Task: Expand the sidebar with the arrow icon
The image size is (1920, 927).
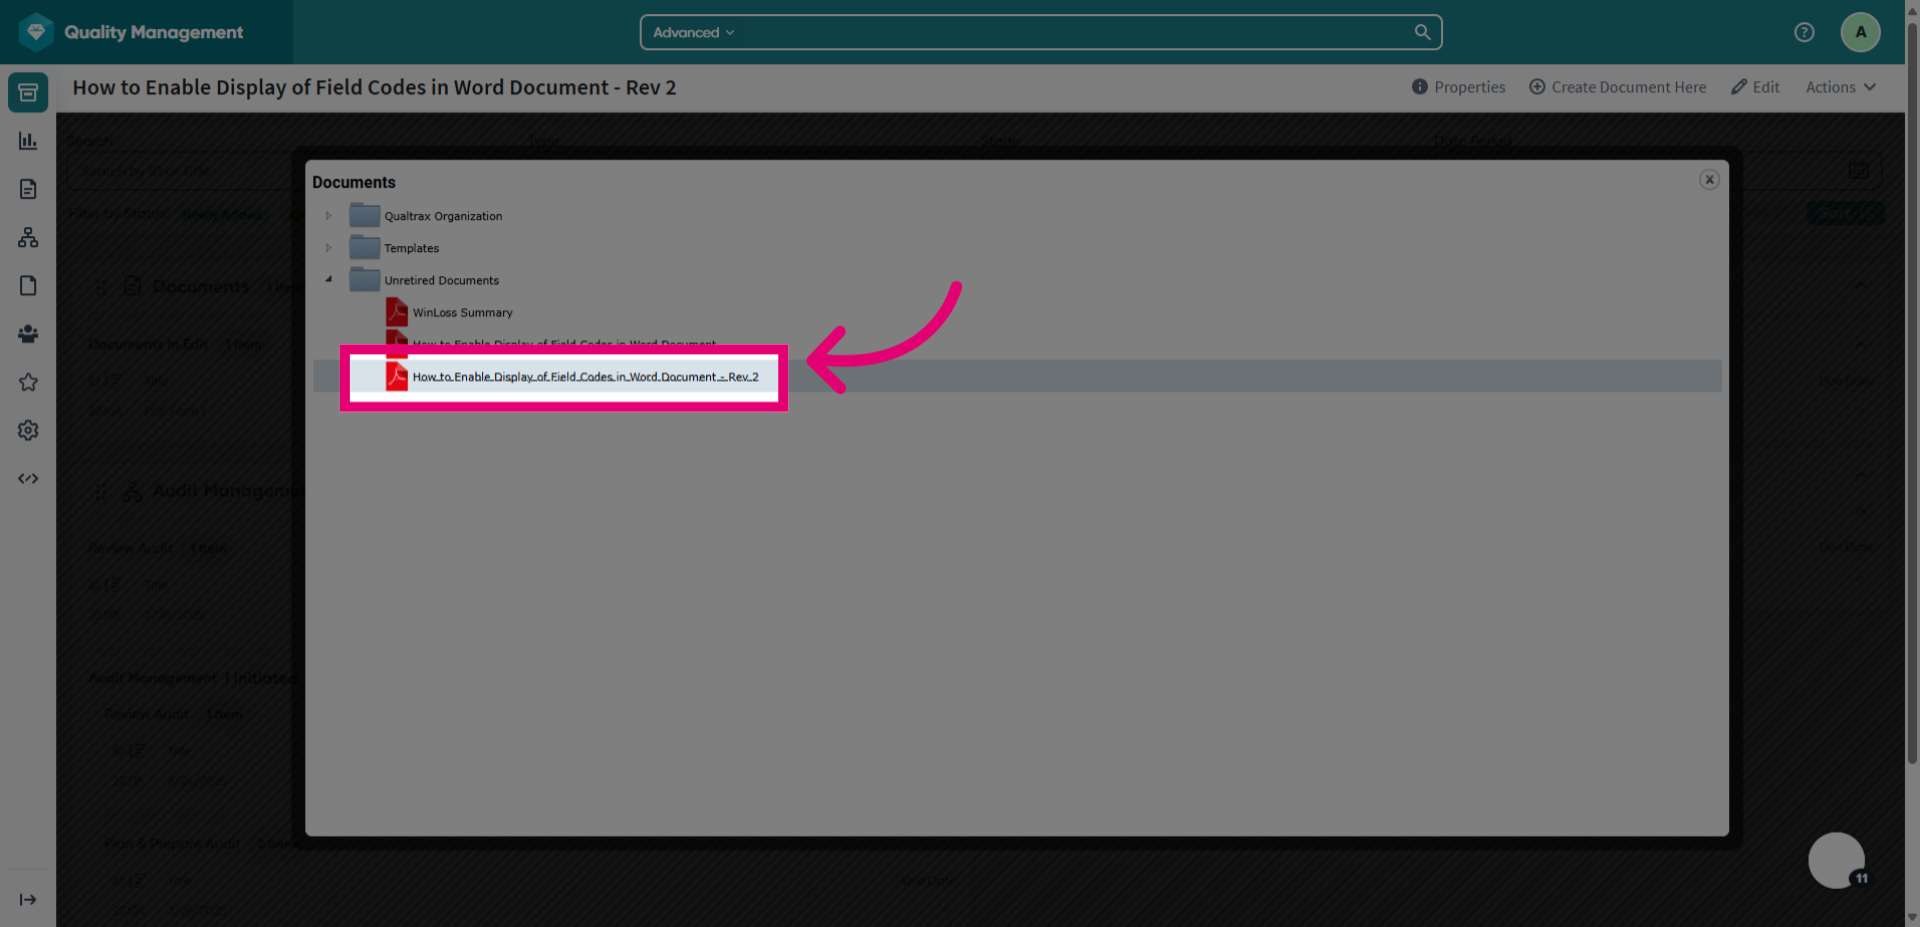Action: coord(28,900)
